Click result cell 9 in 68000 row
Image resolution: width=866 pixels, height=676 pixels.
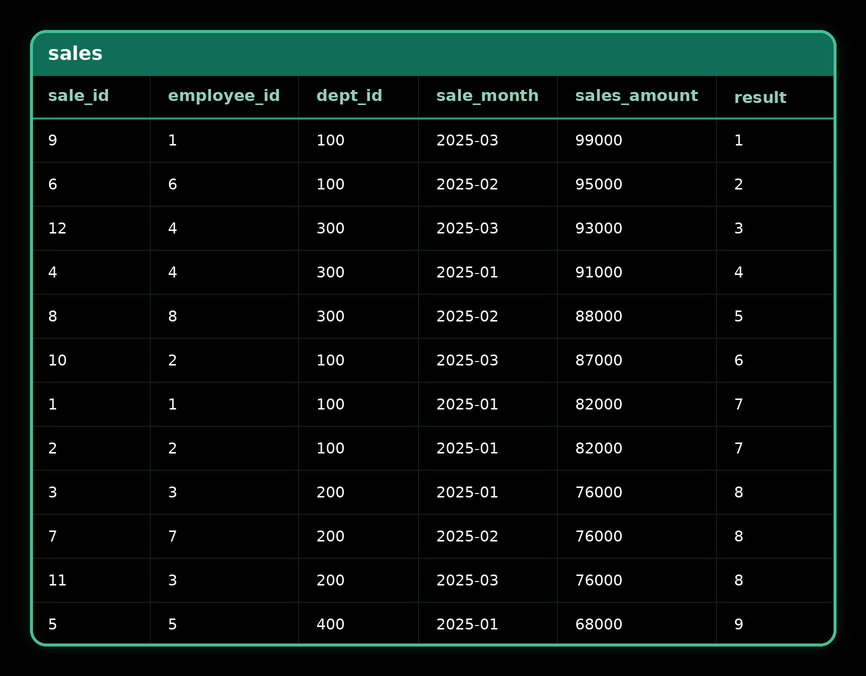click(738, 624)
